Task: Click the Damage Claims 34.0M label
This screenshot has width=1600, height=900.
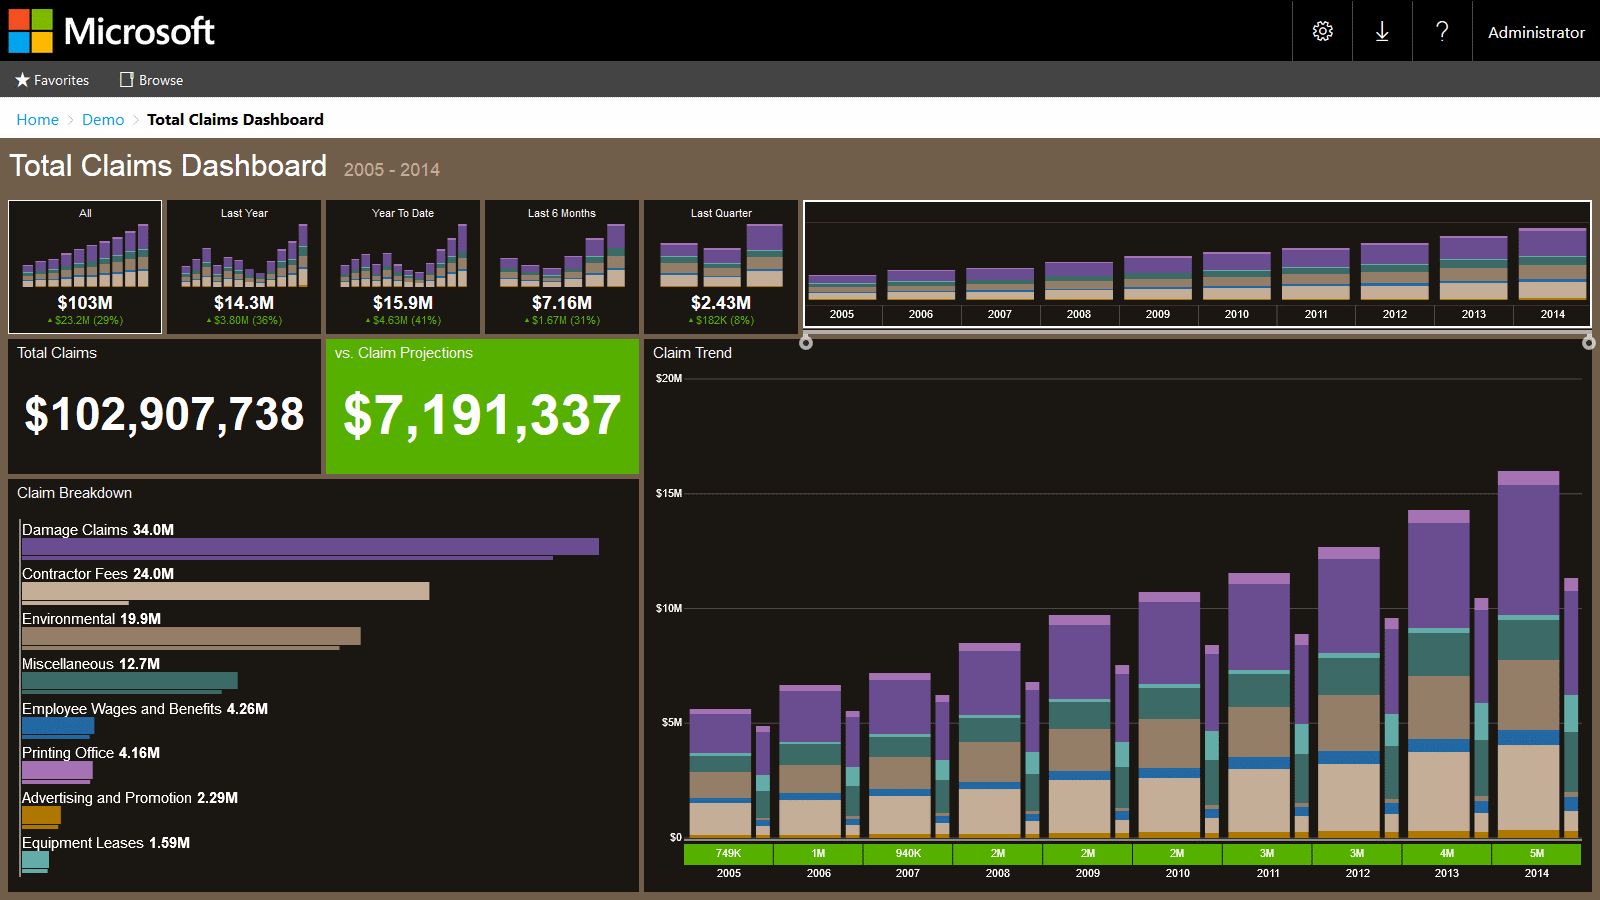Action: point(98,530)
